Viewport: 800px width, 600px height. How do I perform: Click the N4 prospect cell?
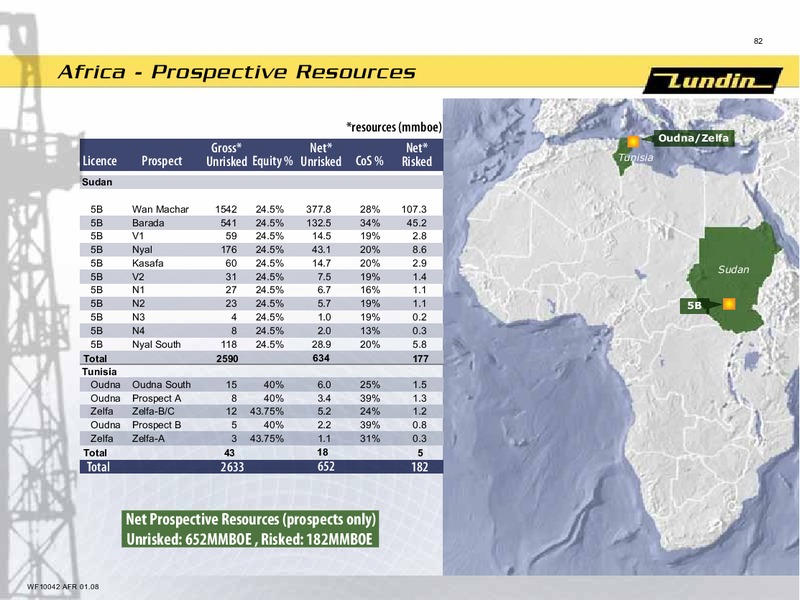pos(138,331)
